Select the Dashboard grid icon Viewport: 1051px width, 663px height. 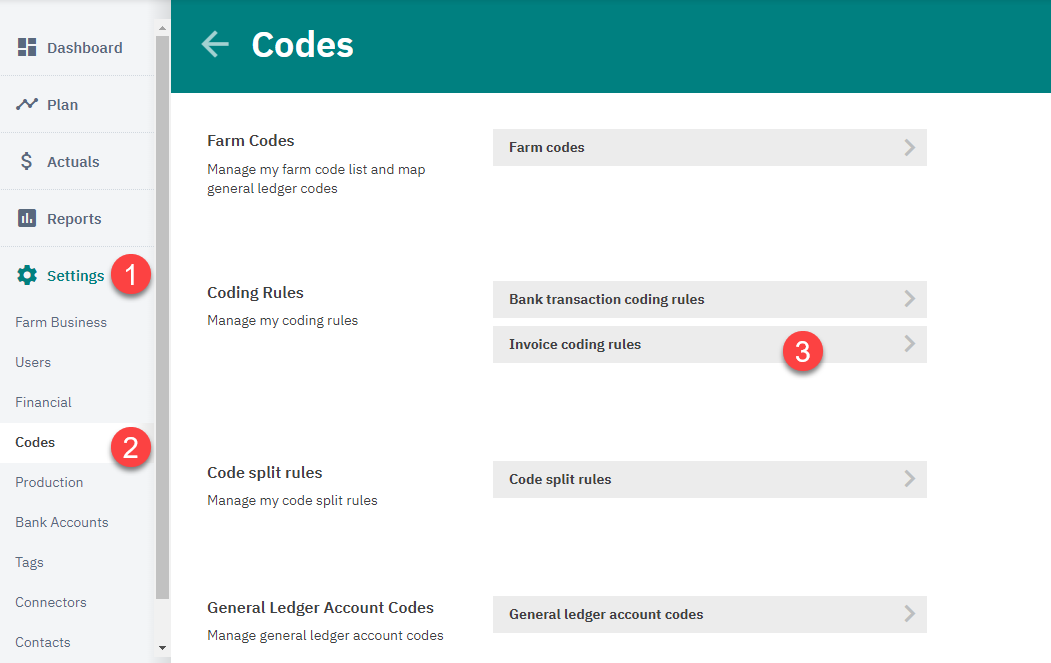[27, 47]
